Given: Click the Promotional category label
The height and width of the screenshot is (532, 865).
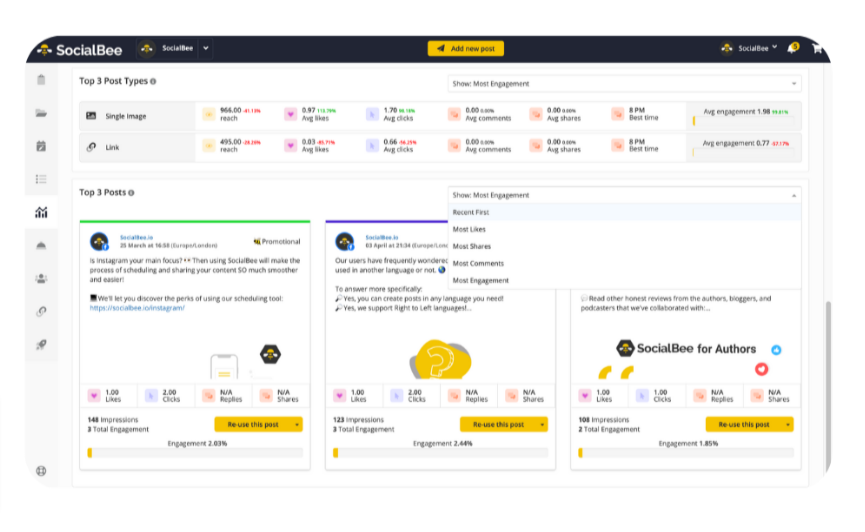Looking at the screenshot, I should (x=277, y=242).
